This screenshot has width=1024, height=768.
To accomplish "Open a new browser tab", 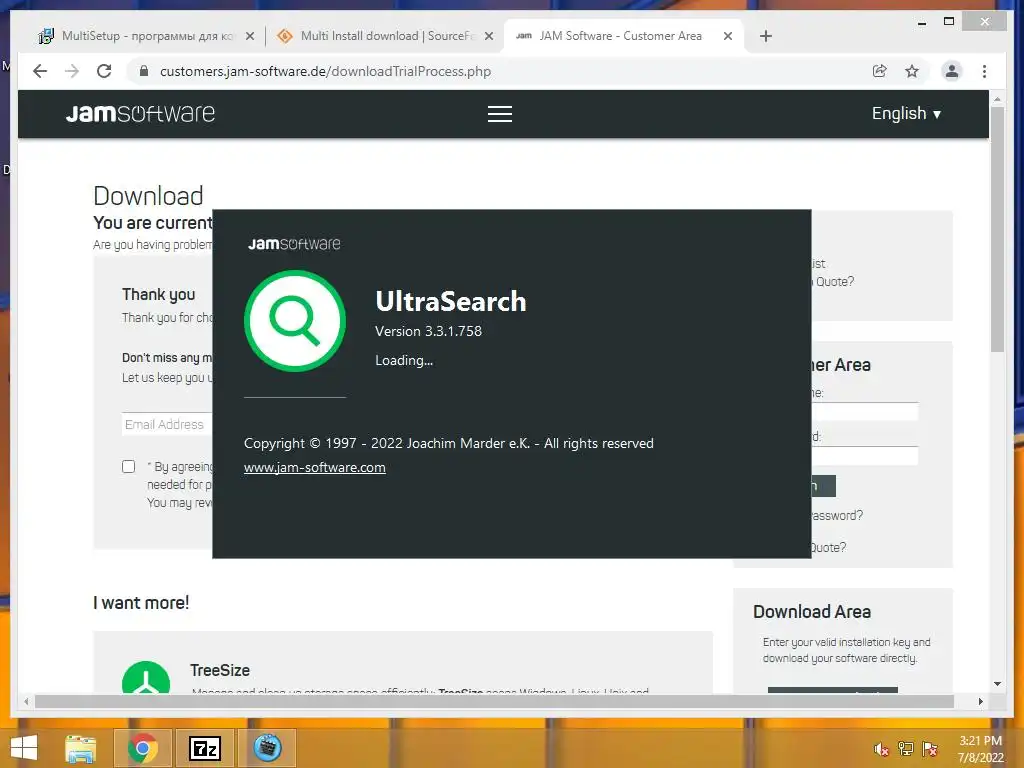I will 766,36.
